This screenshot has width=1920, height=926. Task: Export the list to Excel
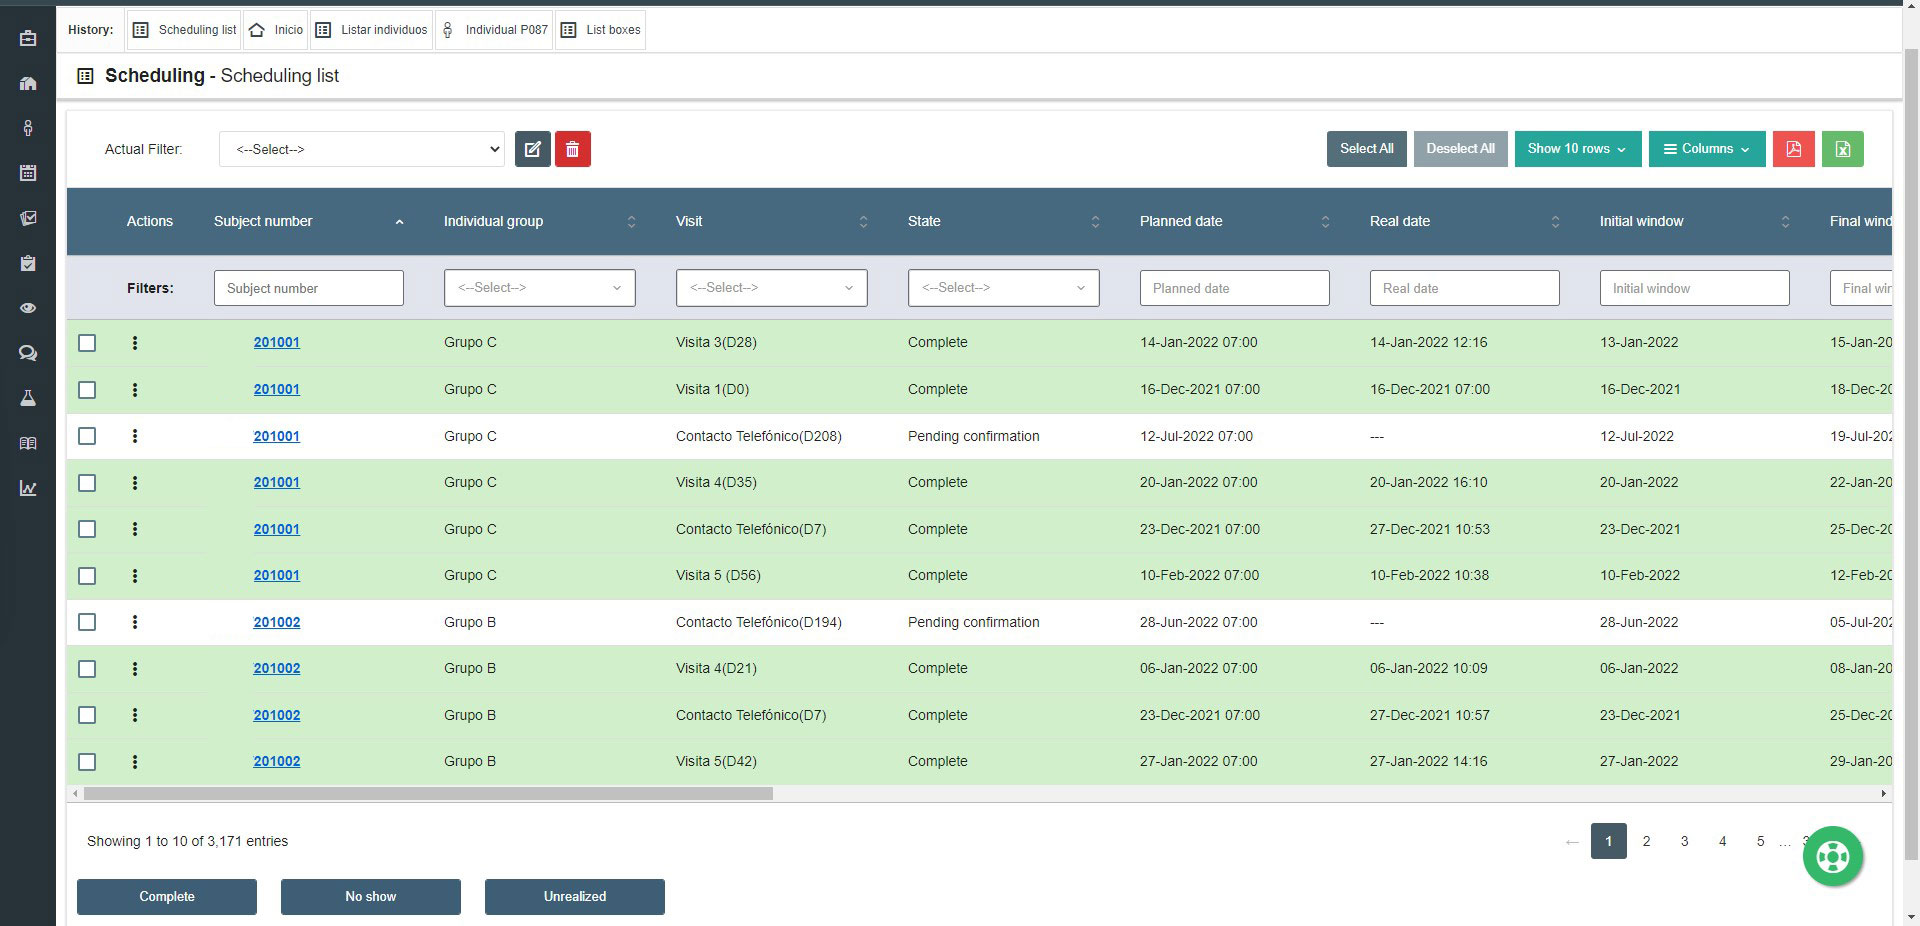(x=1843, y=149)
